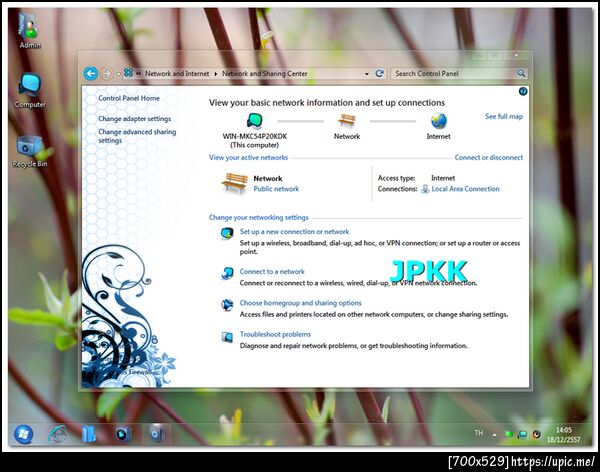Click the homegroup and sharing icon
The height and width of the screenshot is (472, 600).
pos(227,305)
